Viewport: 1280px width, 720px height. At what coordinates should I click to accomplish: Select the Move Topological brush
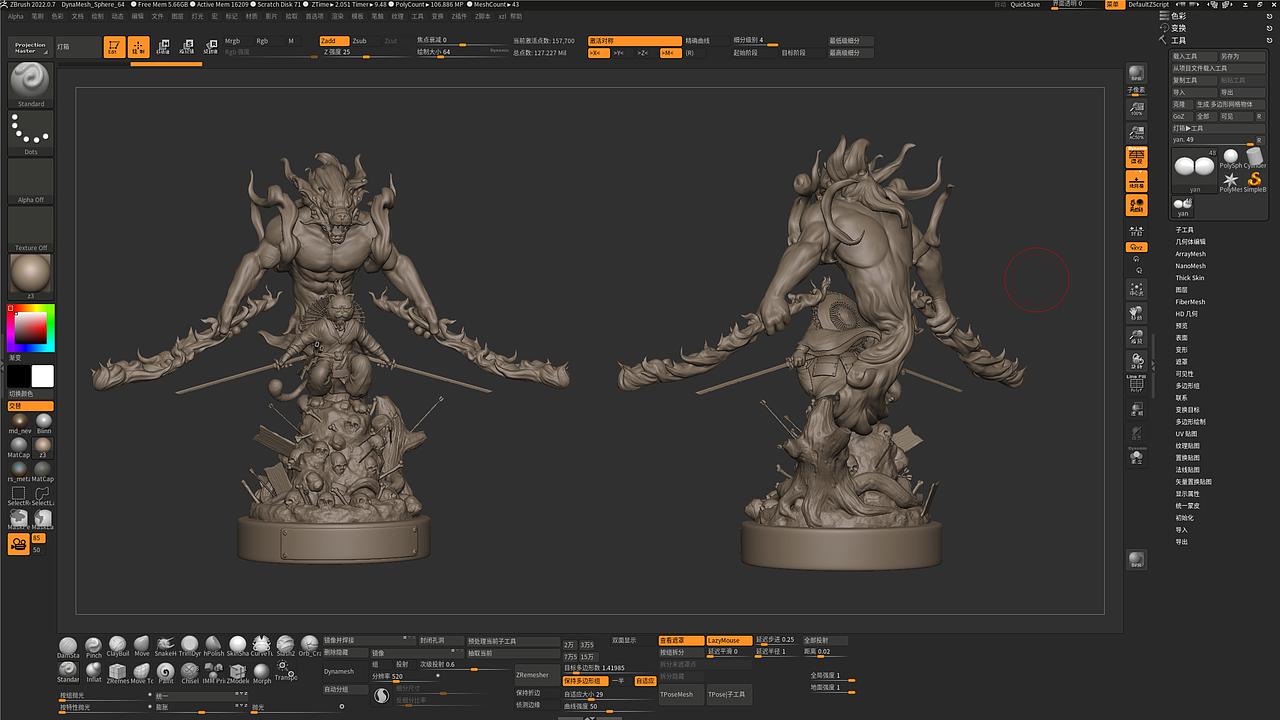click(142, 673)
